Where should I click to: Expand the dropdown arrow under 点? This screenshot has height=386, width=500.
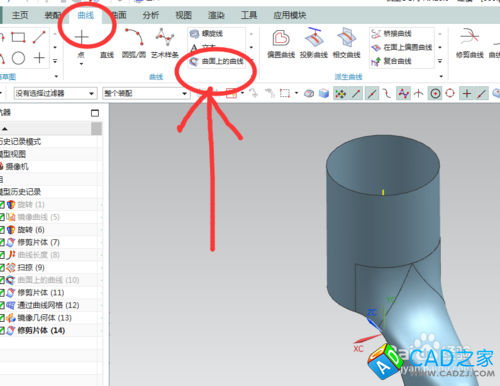(x=81, y=64)
